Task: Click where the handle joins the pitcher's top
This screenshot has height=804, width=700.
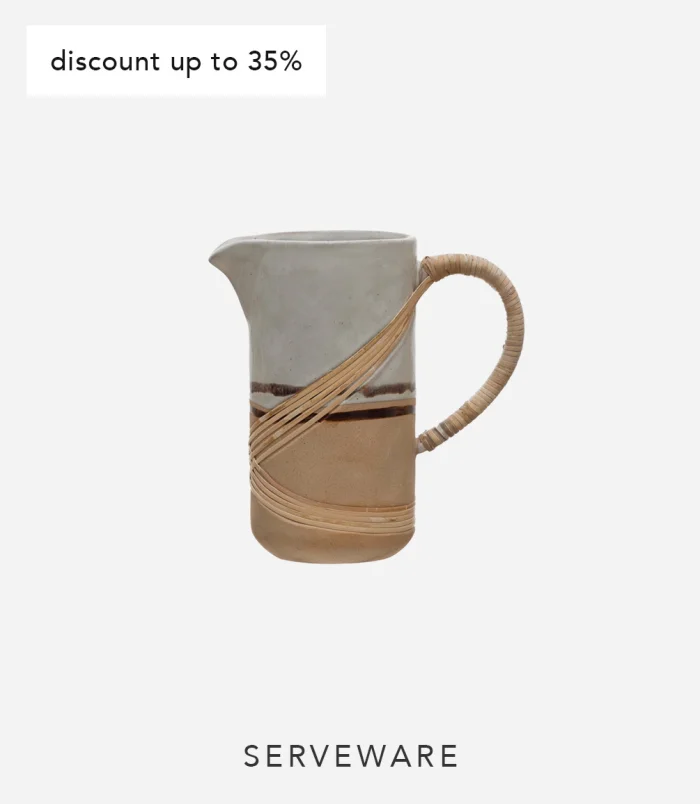Action: [428, 269]
